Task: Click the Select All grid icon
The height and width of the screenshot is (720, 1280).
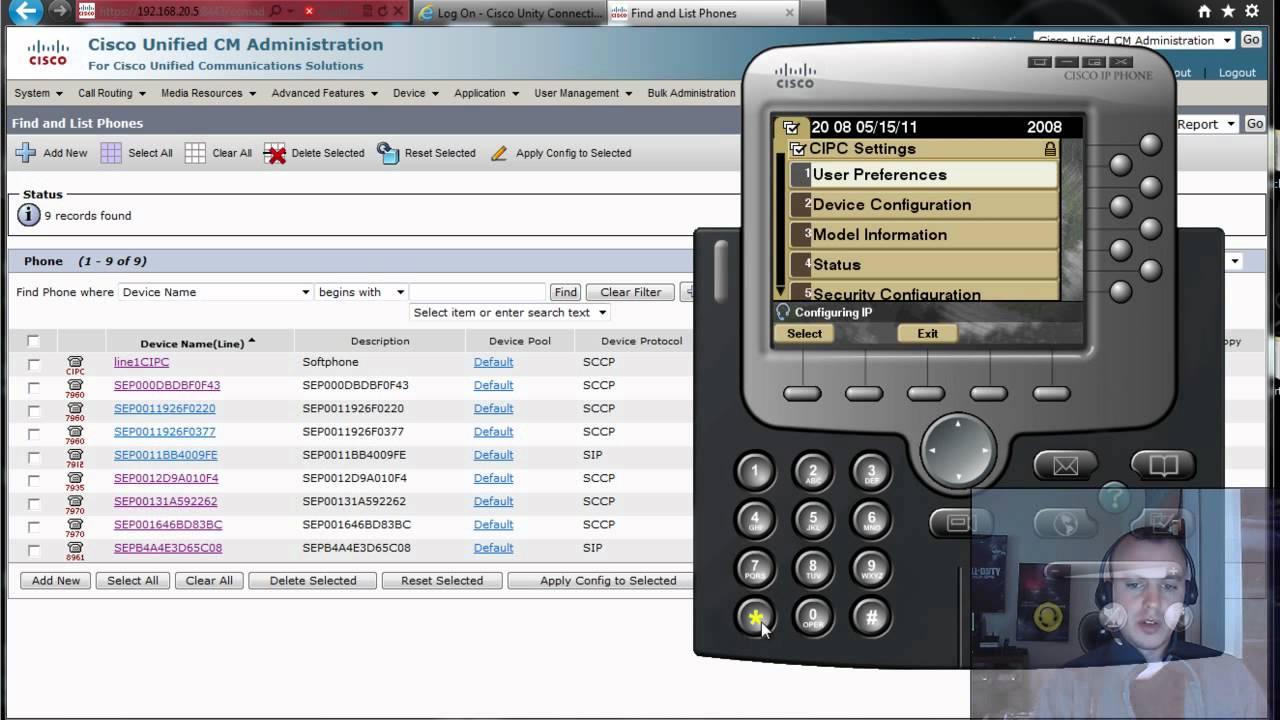Action: pos(111,153)
